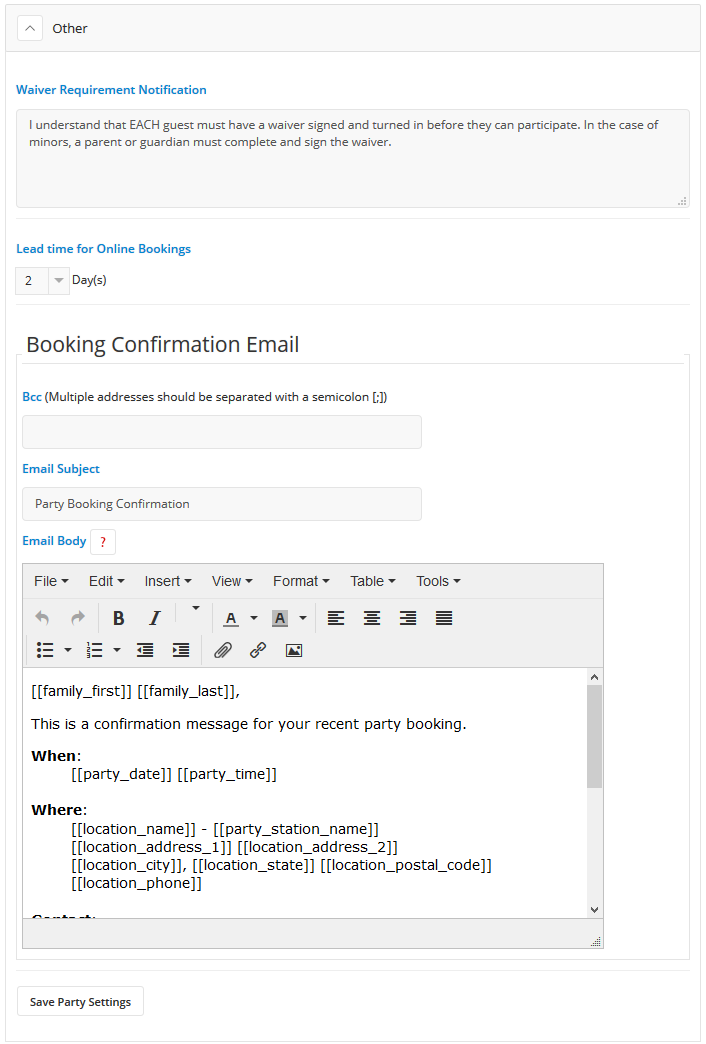Toggle italic formatting in the email editor
The width and height of the screenshot is (706, 1044).
(154, 617)
